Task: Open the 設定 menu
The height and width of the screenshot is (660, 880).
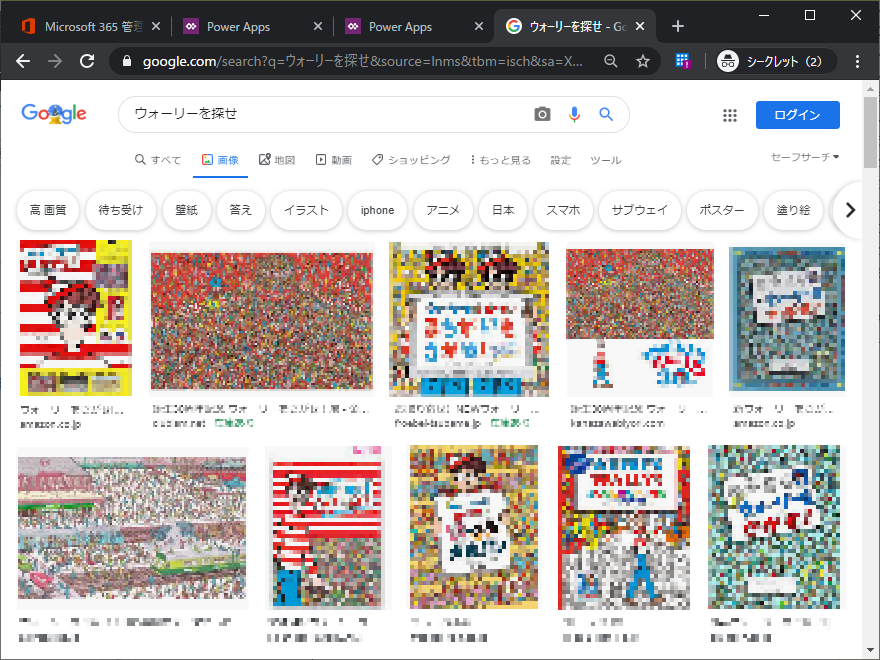Action: click(x=560, y=160)
